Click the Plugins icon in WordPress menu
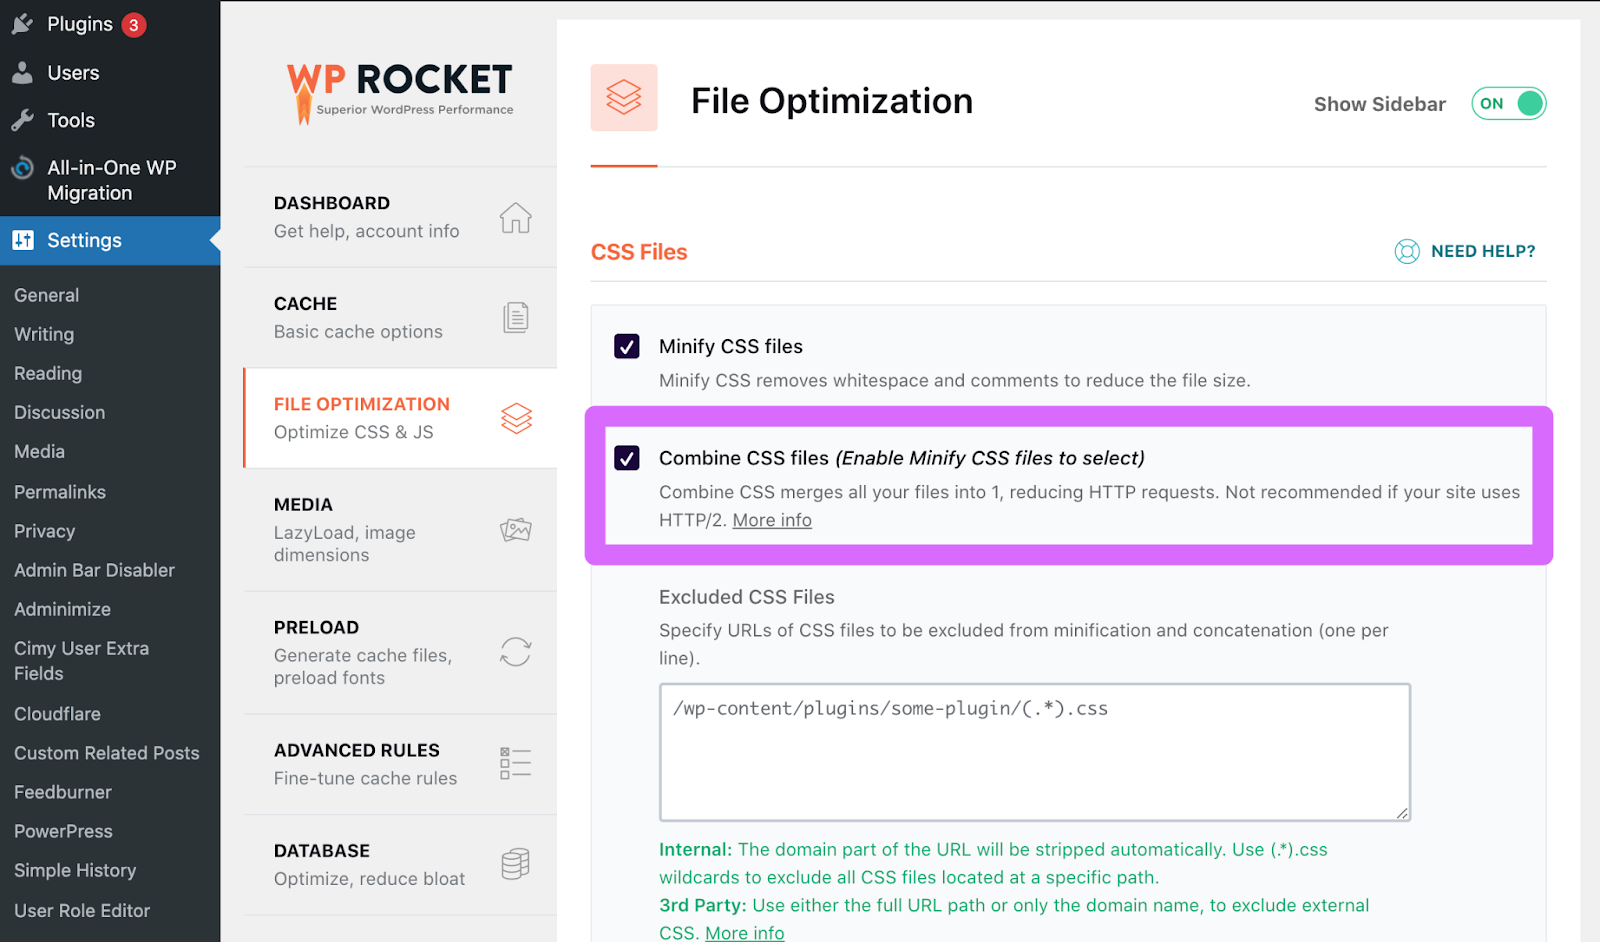 pyautogui.click(x=22, y=24)
